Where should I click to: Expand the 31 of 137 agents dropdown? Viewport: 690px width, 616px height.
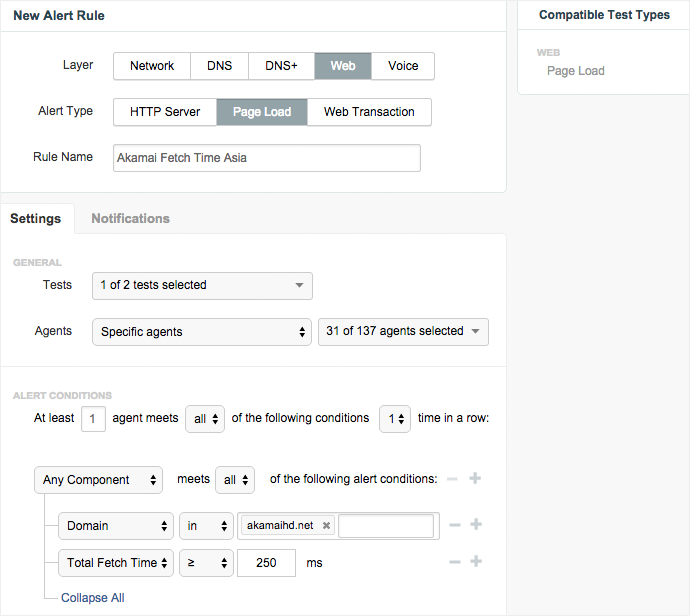point(403,332)
